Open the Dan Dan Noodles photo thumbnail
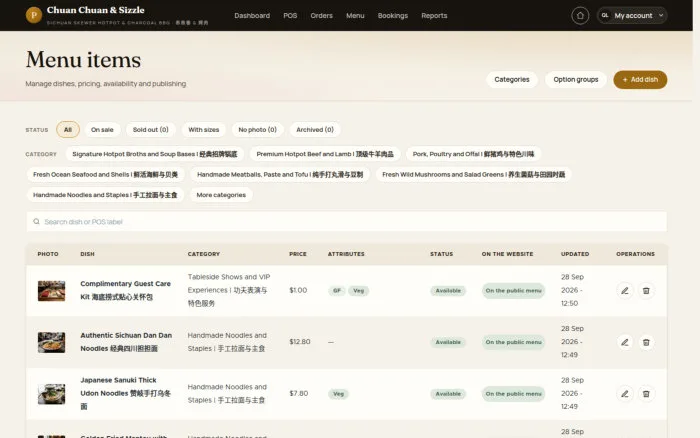Viewport: 700px width, 438px height. 51,342
